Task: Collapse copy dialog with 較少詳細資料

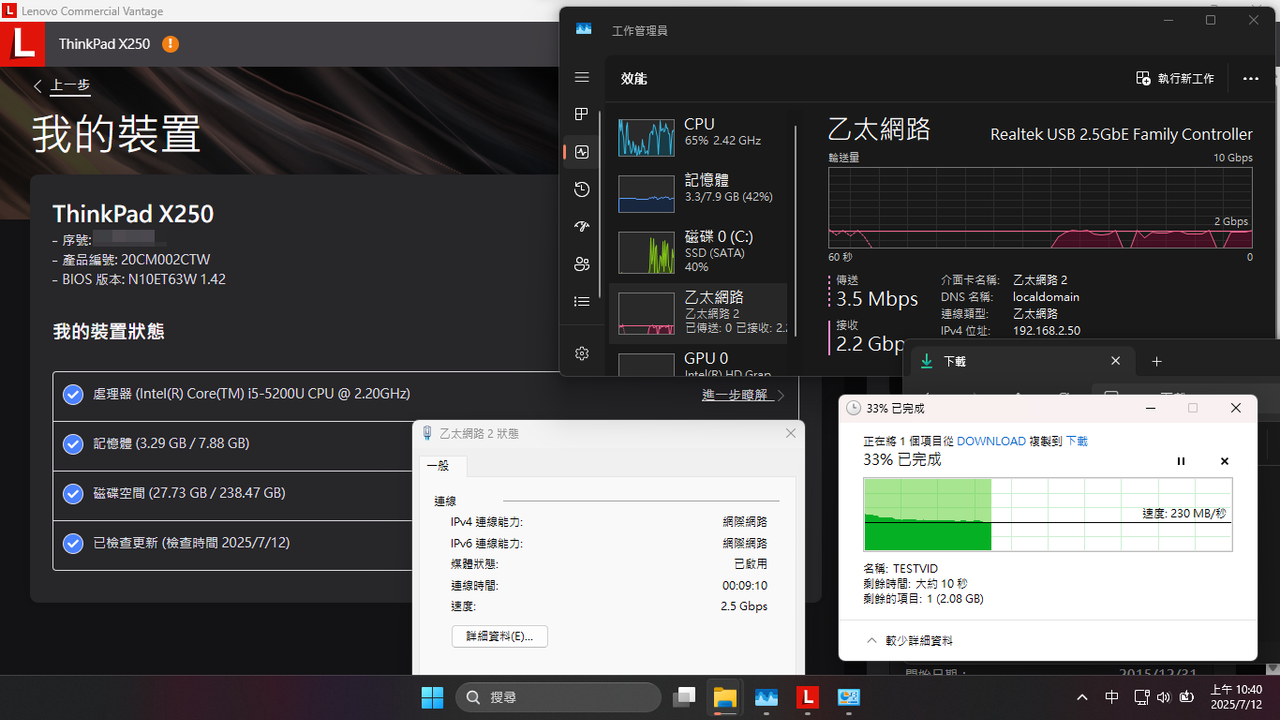Action: point(909,640)
